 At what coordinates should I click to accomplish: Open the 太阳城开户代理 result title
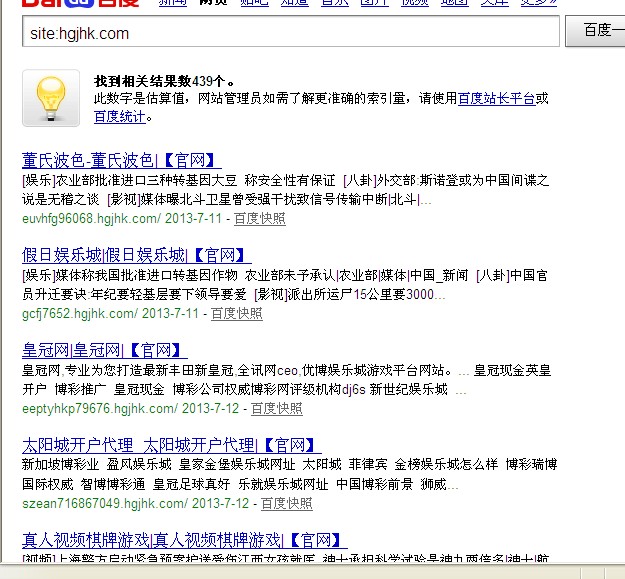point(172,445)
